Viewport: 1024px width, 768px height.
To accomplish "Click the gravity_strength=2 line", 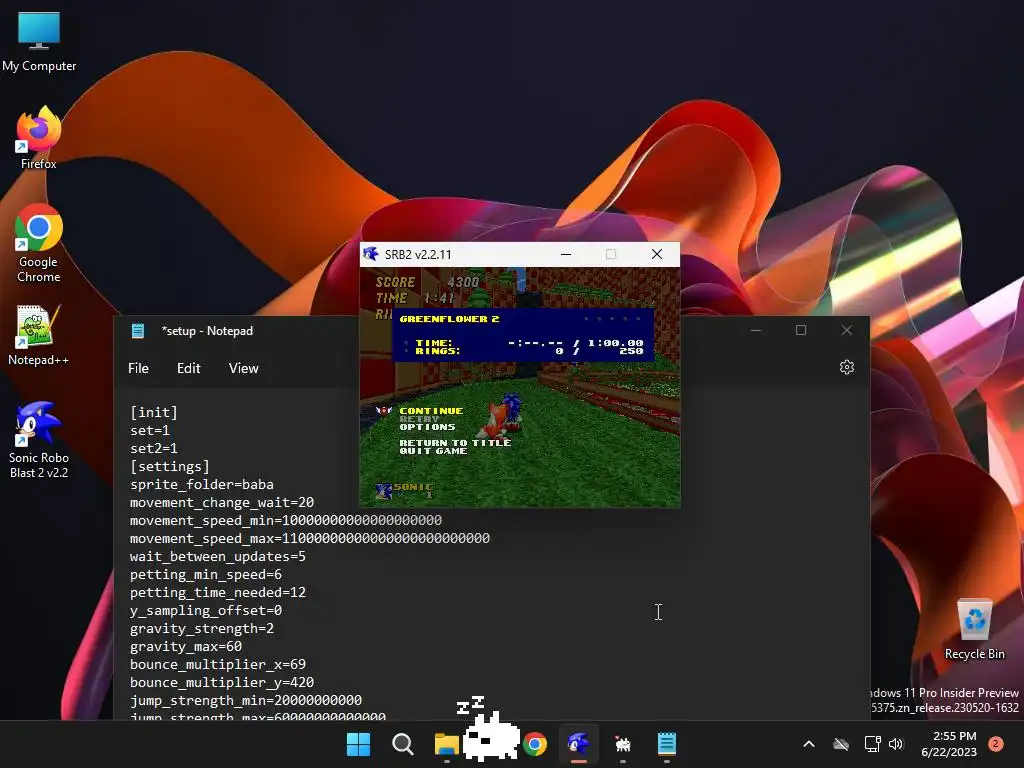I will click(x=202, y=628).
